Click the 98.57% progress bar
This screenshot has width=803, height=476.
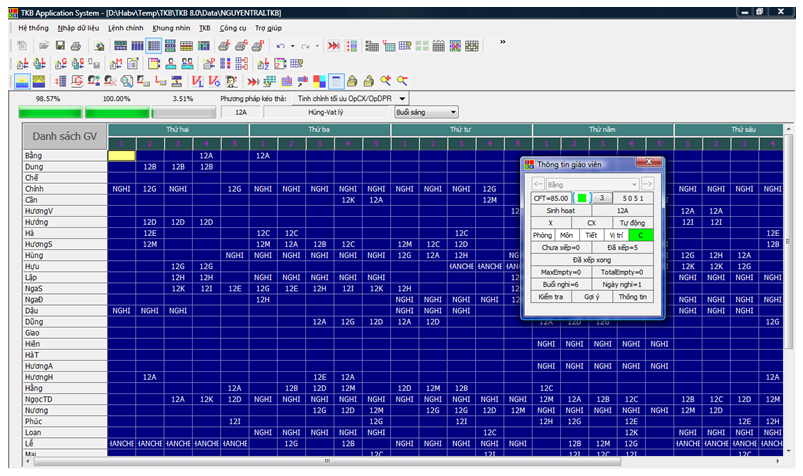[50, 112]
